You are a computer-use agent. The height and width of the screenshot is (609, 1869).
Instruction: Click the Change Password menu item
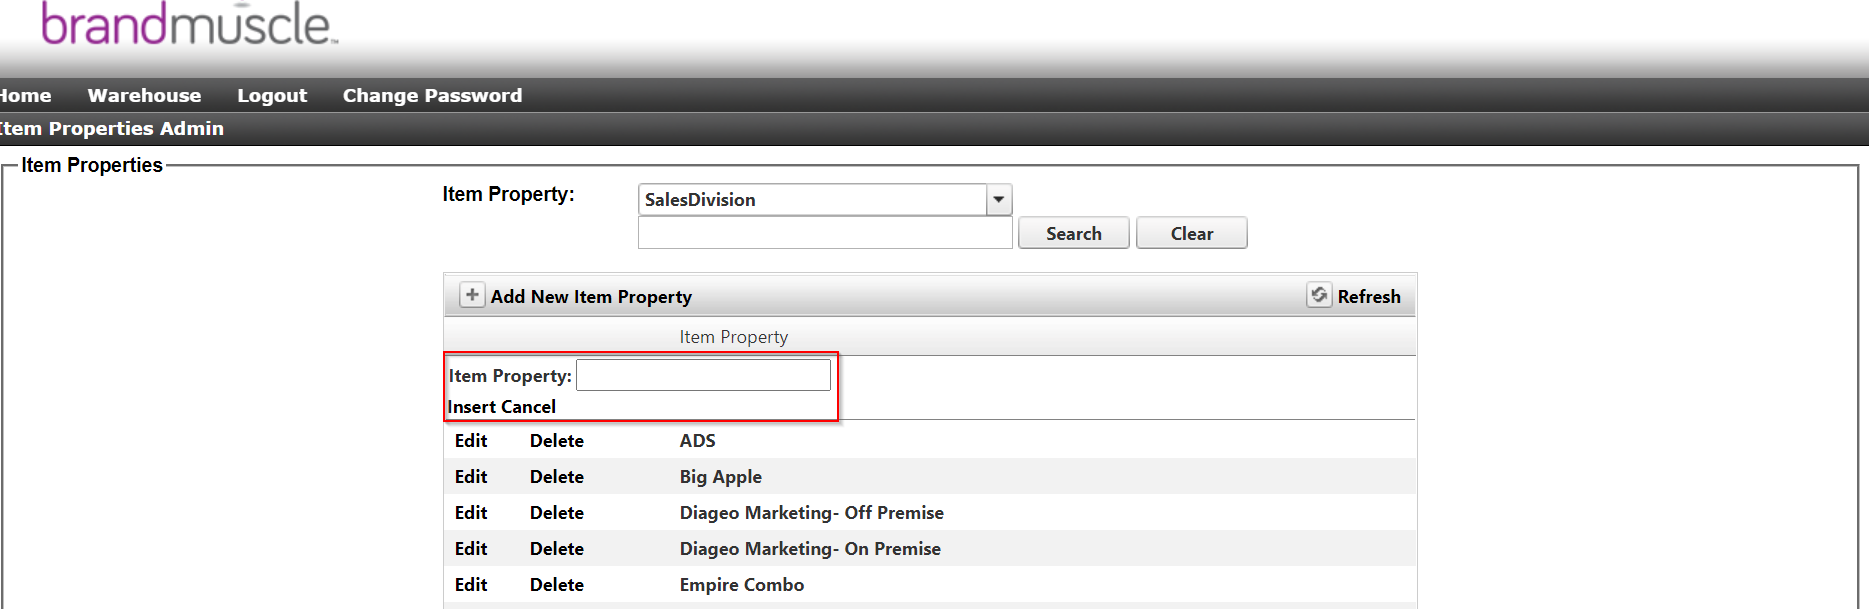coord(432,95)
